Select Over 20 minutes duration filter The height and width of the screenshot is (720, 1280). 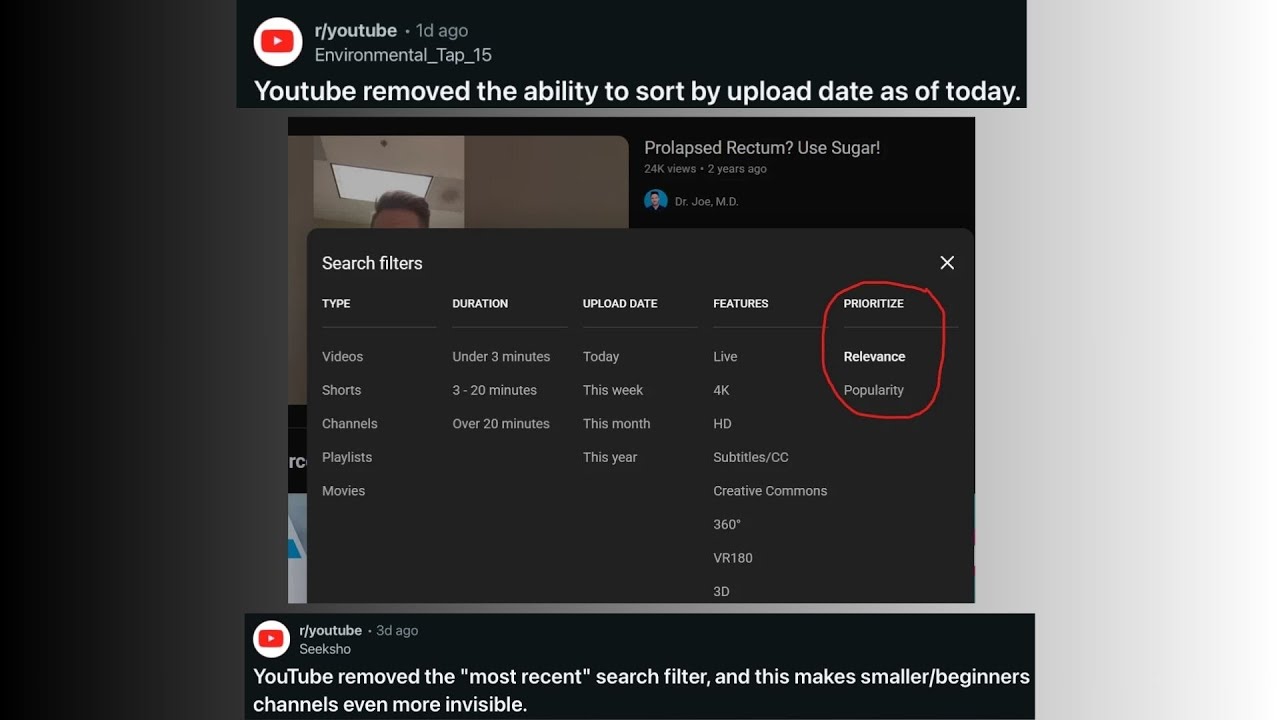pyautogui.click(x=501, y=424)
